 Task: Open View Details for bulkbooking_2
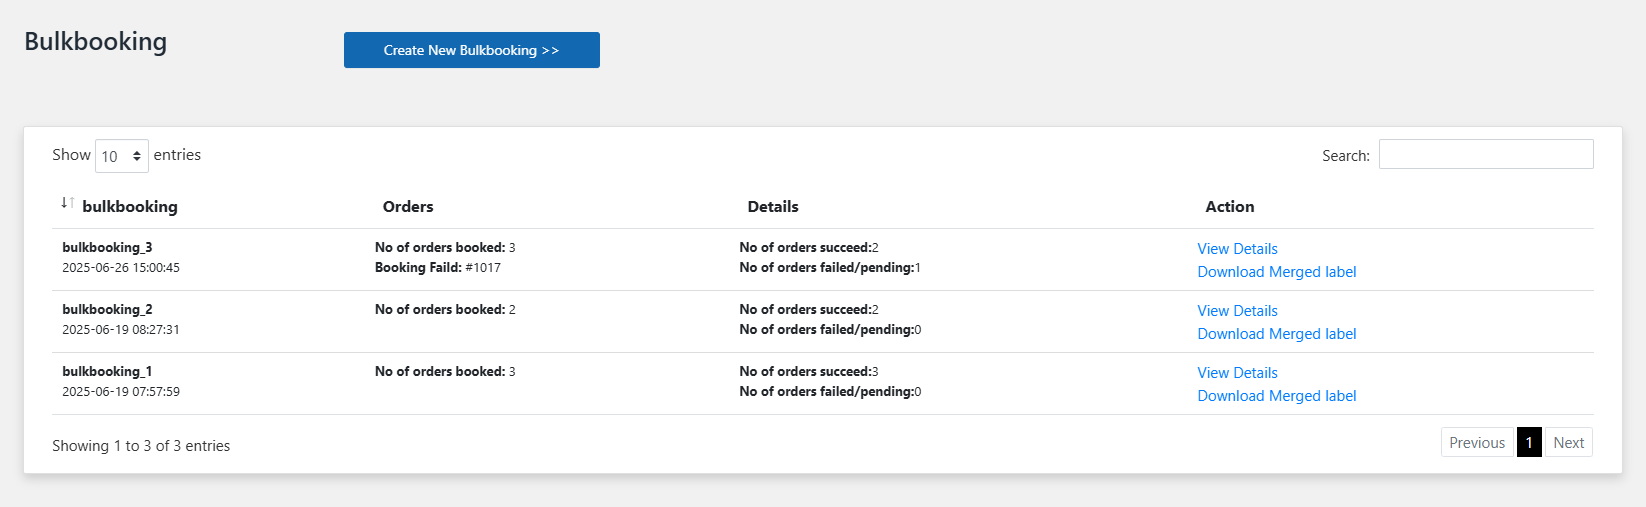click(1238, 311)
